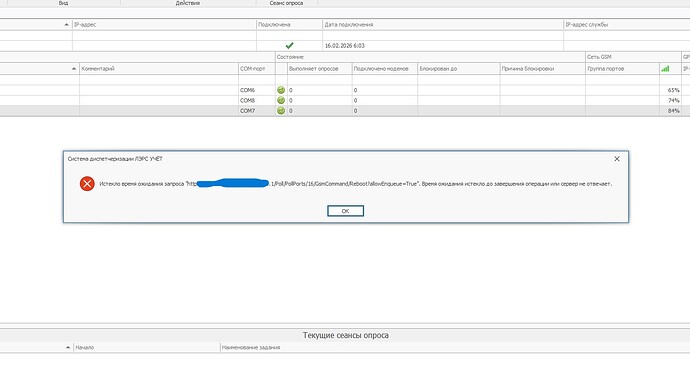Screen dimensions: 690x388
Task: Close the ЛЭРС УЧЕТ error dialog
Action: pos(617,159)
